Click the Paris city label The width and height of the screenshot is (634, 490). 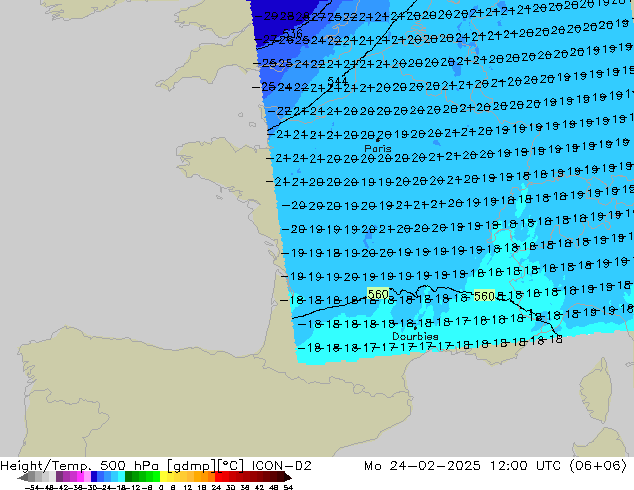pos(378,148)
